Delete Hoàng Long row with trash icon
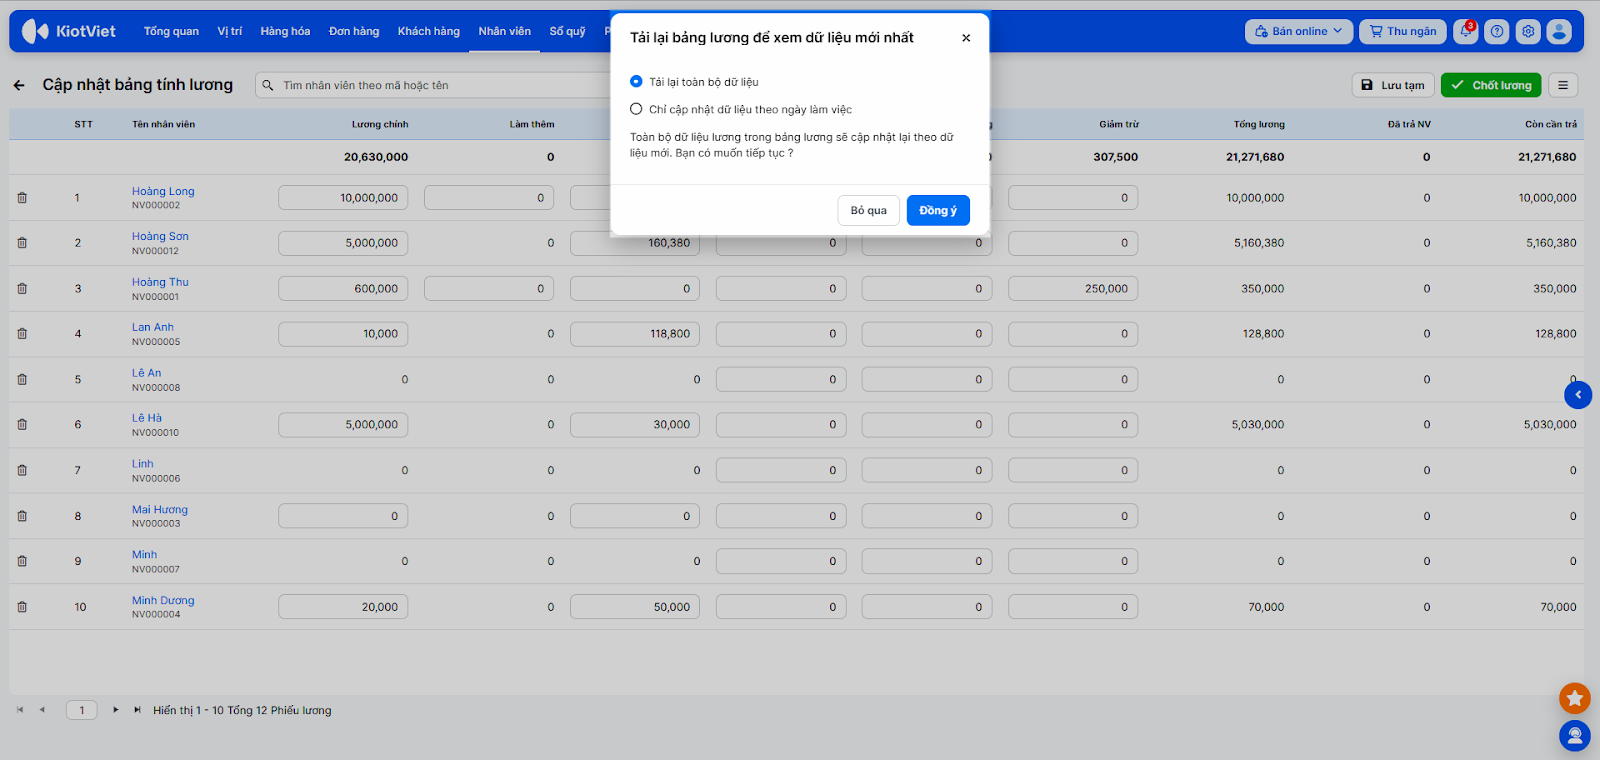 pyautogui.click(x=22, y=198)
